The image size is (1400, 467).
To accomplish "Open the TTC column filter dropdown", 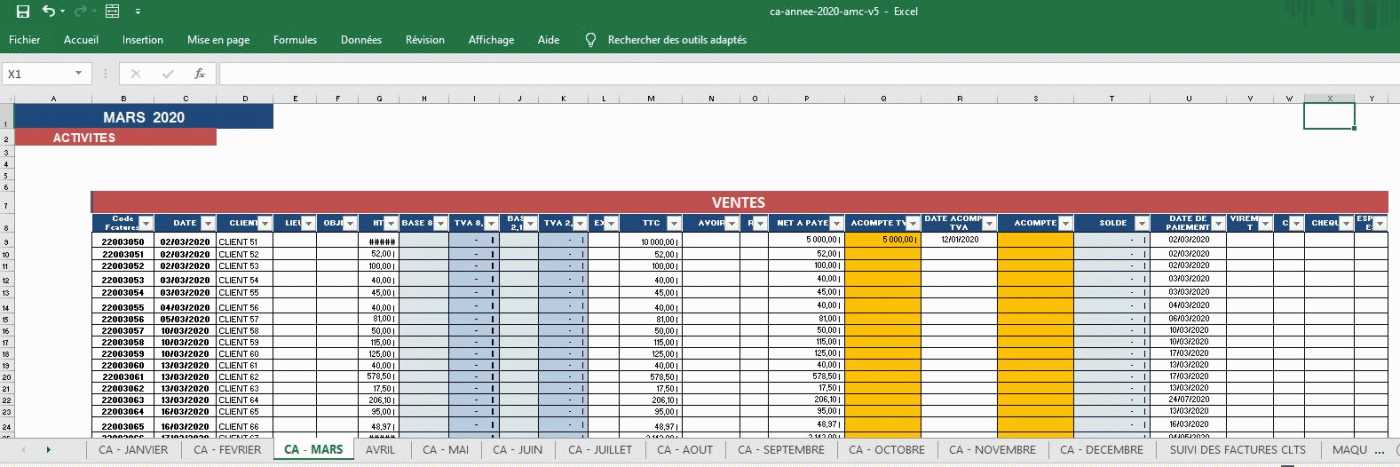I will (672, 223).
